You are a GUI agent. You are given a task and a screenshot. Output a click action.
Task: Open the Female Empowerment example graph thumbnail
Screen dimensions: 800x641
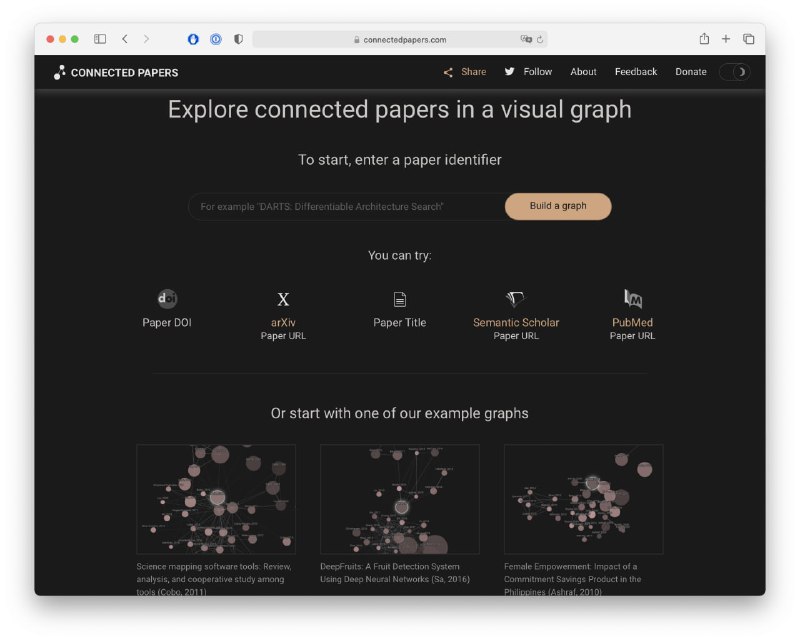[x=584, y=499]
